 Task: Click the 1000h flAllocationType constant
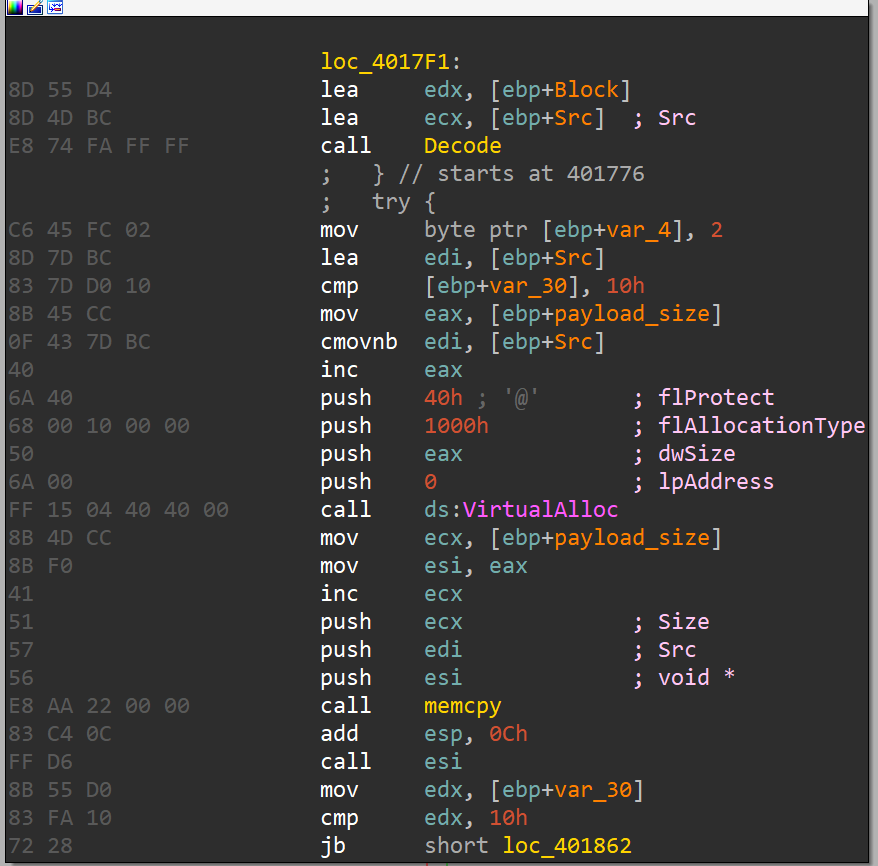(455, 425)
